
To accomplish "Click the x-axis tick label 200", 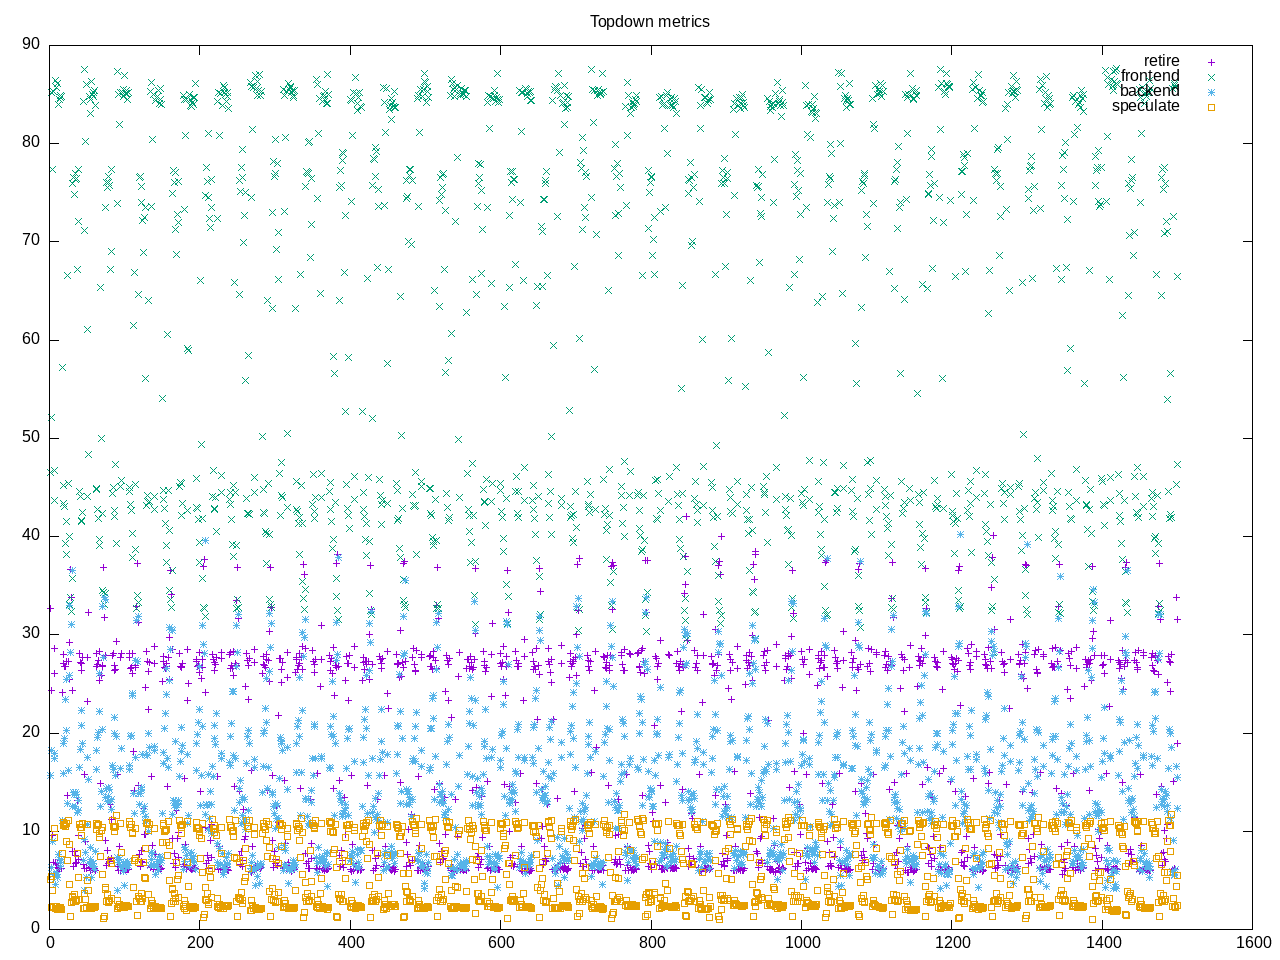I will point(200,942).
